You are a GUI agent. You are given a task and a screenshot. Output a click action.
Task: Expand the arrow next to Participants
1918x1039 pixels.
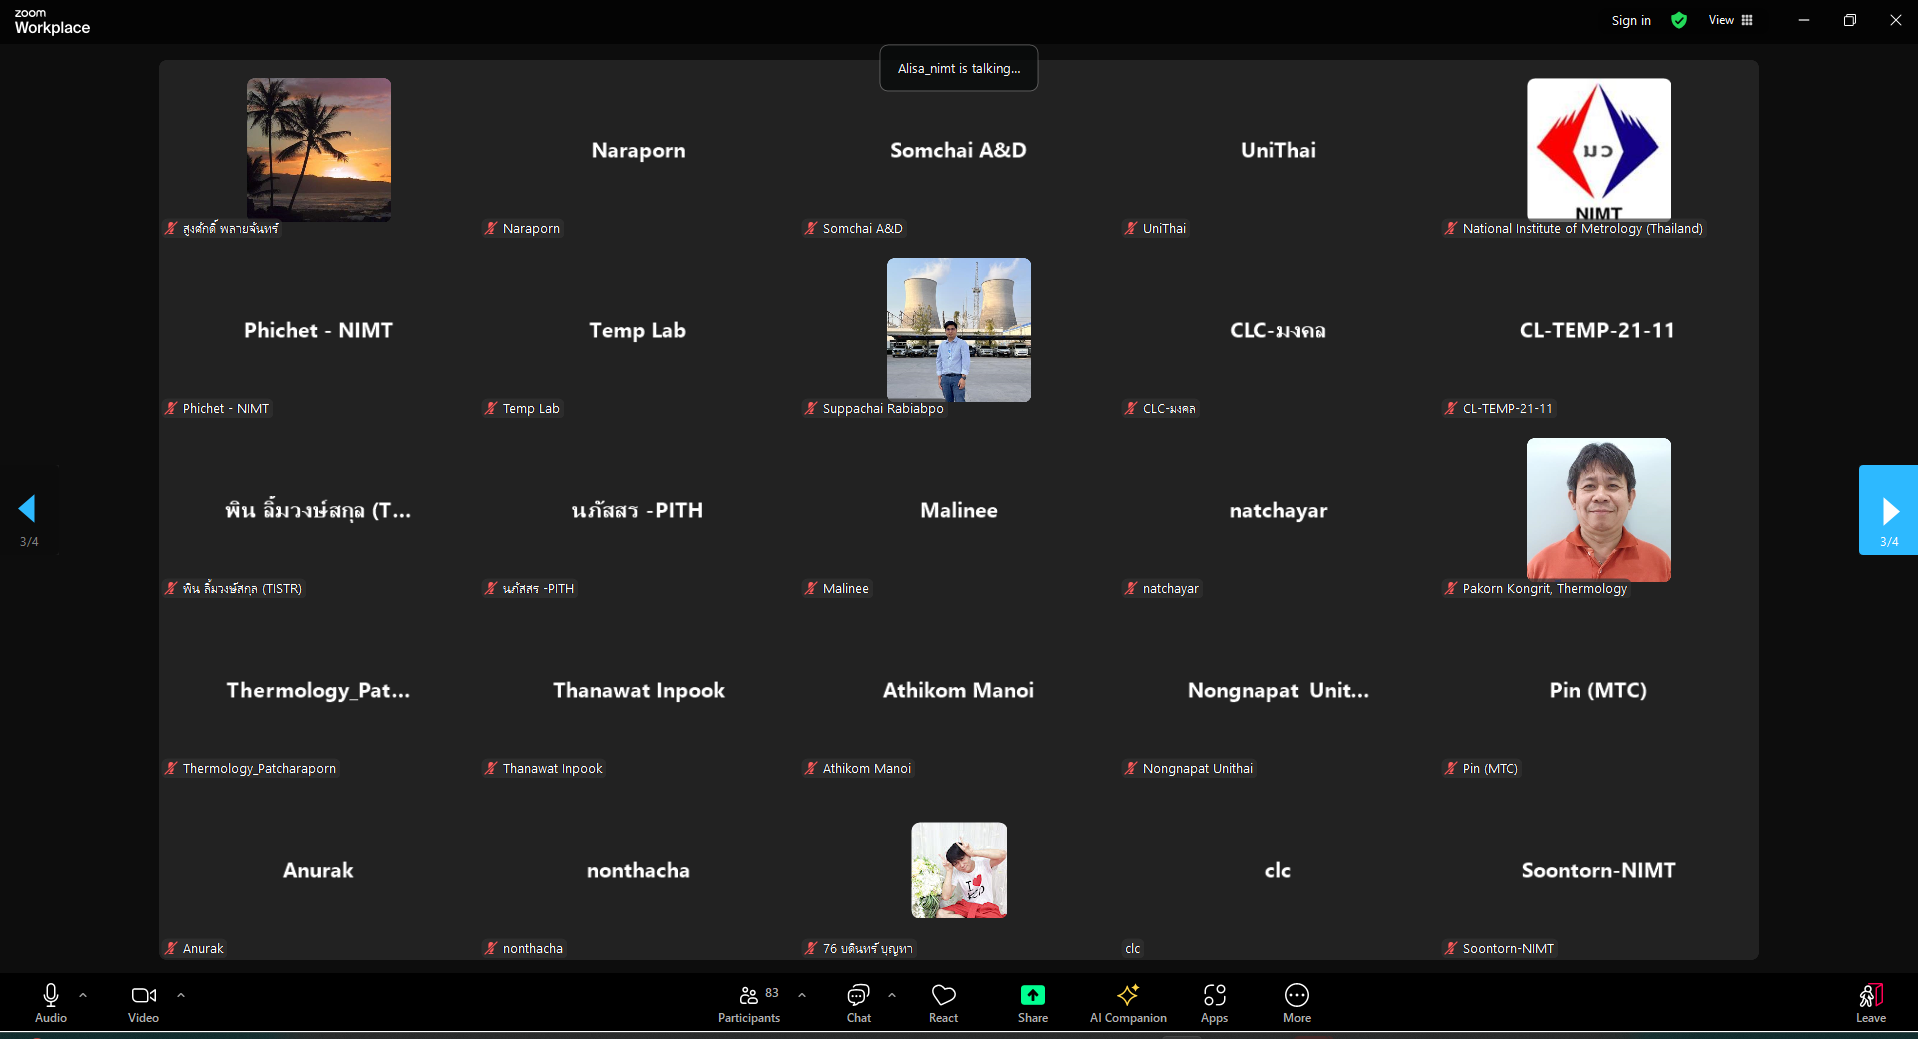pos(802,995)
